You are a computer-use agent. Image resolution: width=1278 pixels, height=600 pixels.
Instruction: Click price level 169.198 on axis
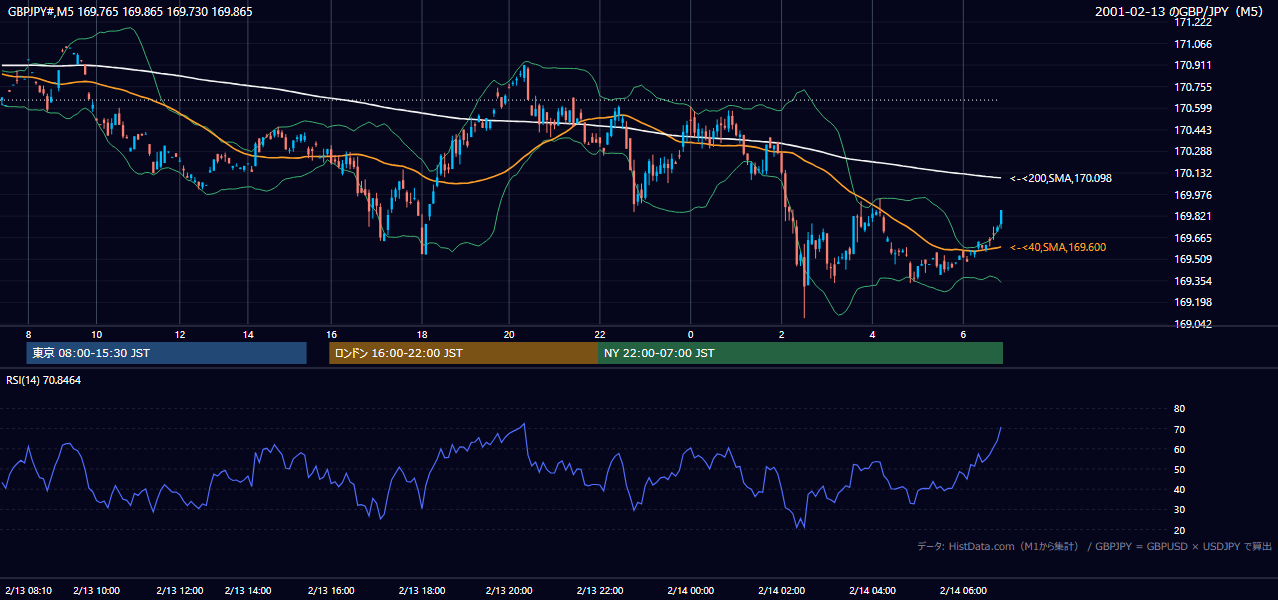[1193, 302]
